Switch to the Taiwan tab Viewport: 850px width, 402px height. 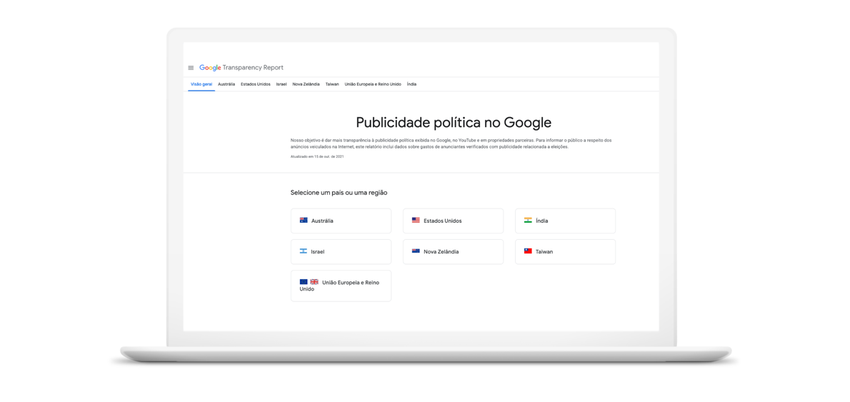pyautogui.click(x=332, y=85)
